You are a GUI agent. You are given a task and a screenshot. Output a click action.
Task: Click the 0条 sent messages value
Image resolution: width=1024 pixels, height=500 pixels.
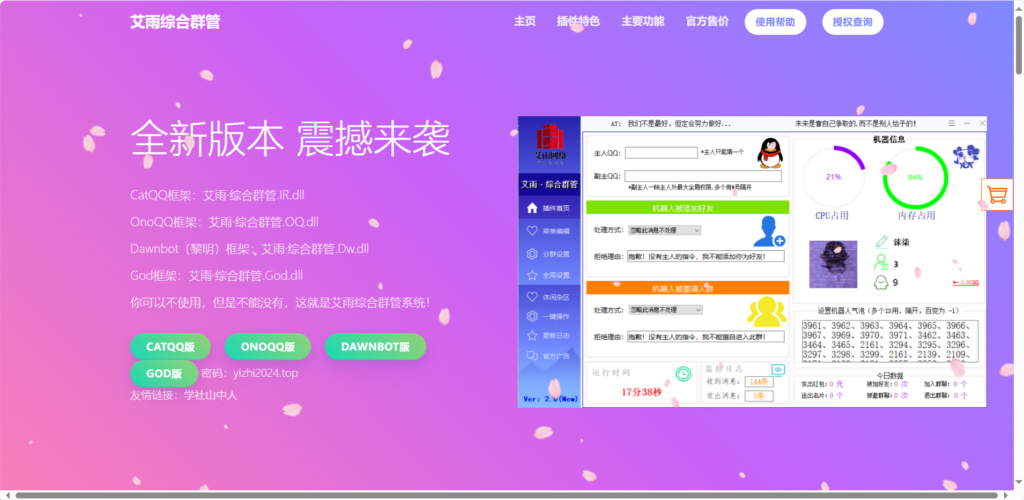(759, 396)
